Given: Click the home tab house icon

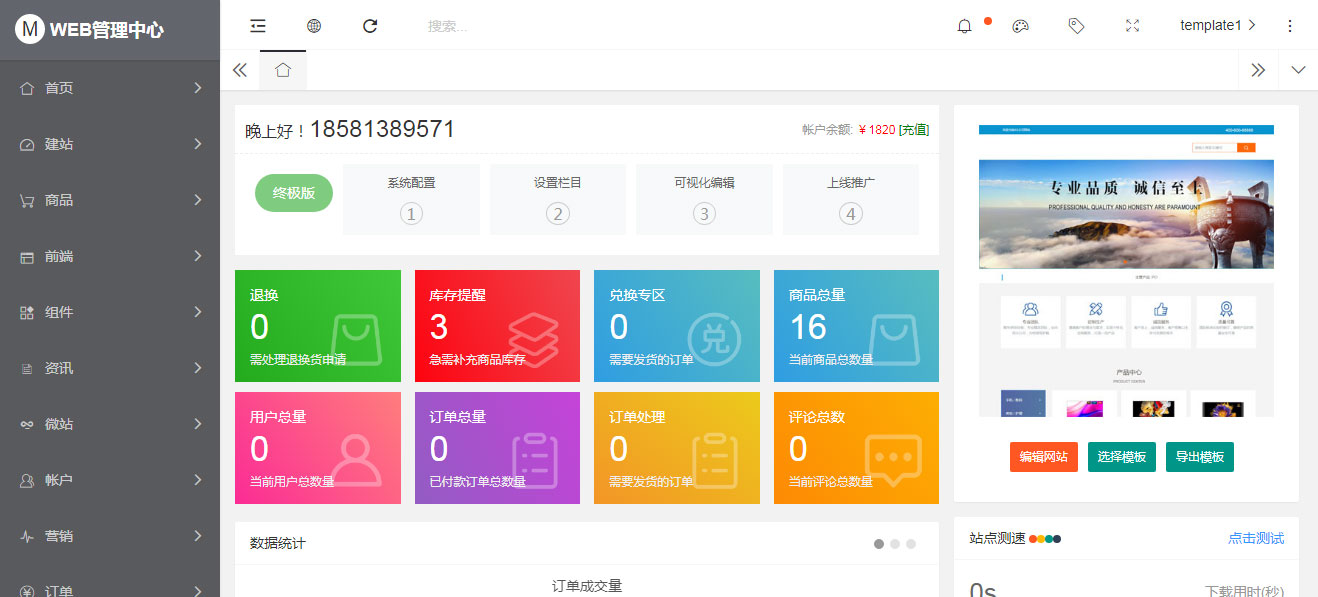Looking at the screenshot, I should [x=283, y=69].
